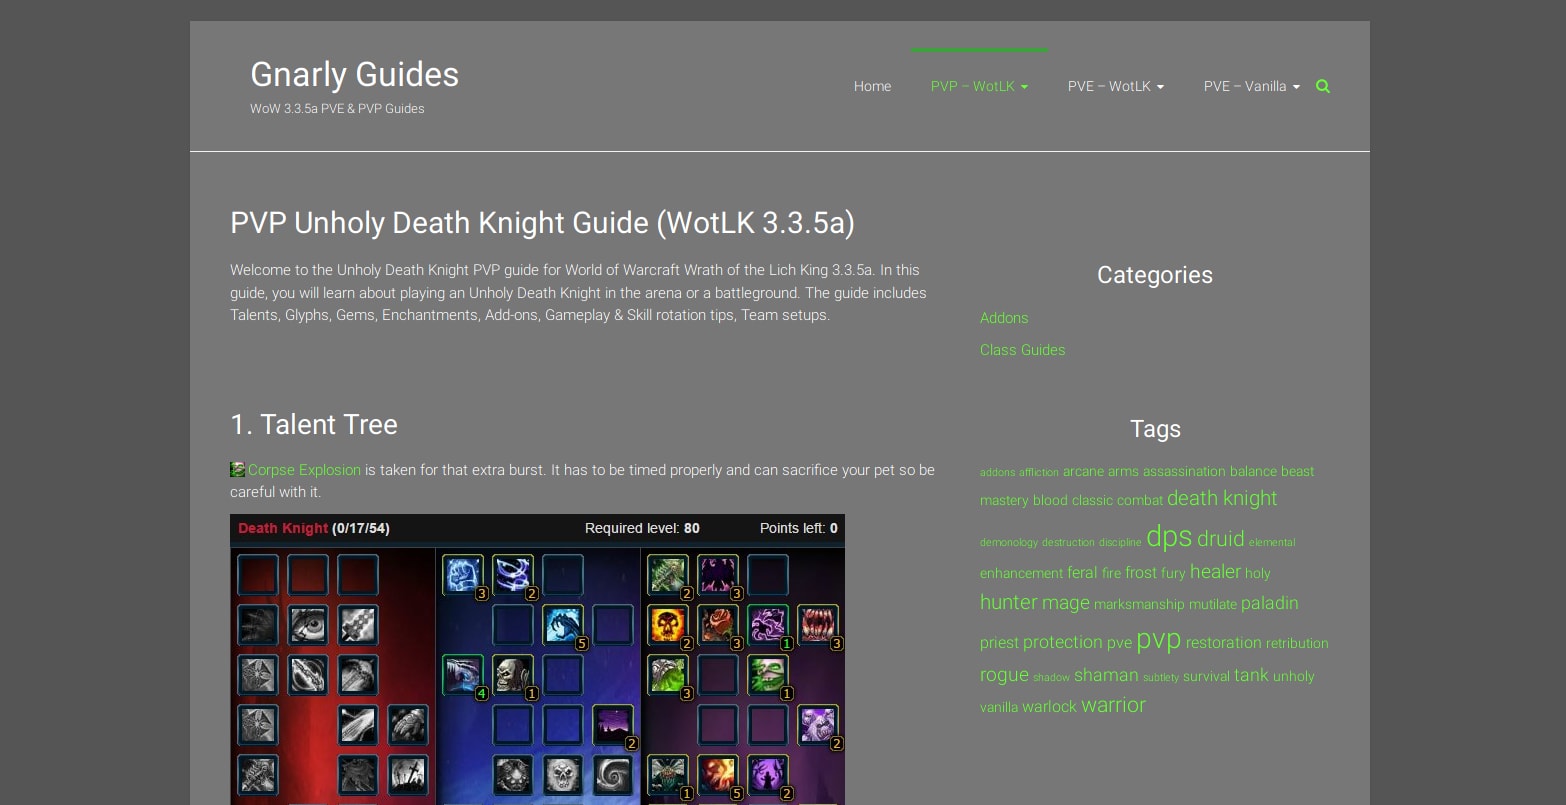This screenshot has height=805, width=1566.
Task: Select the greyed-out graveyard cross talent
Action: point(408,775)
